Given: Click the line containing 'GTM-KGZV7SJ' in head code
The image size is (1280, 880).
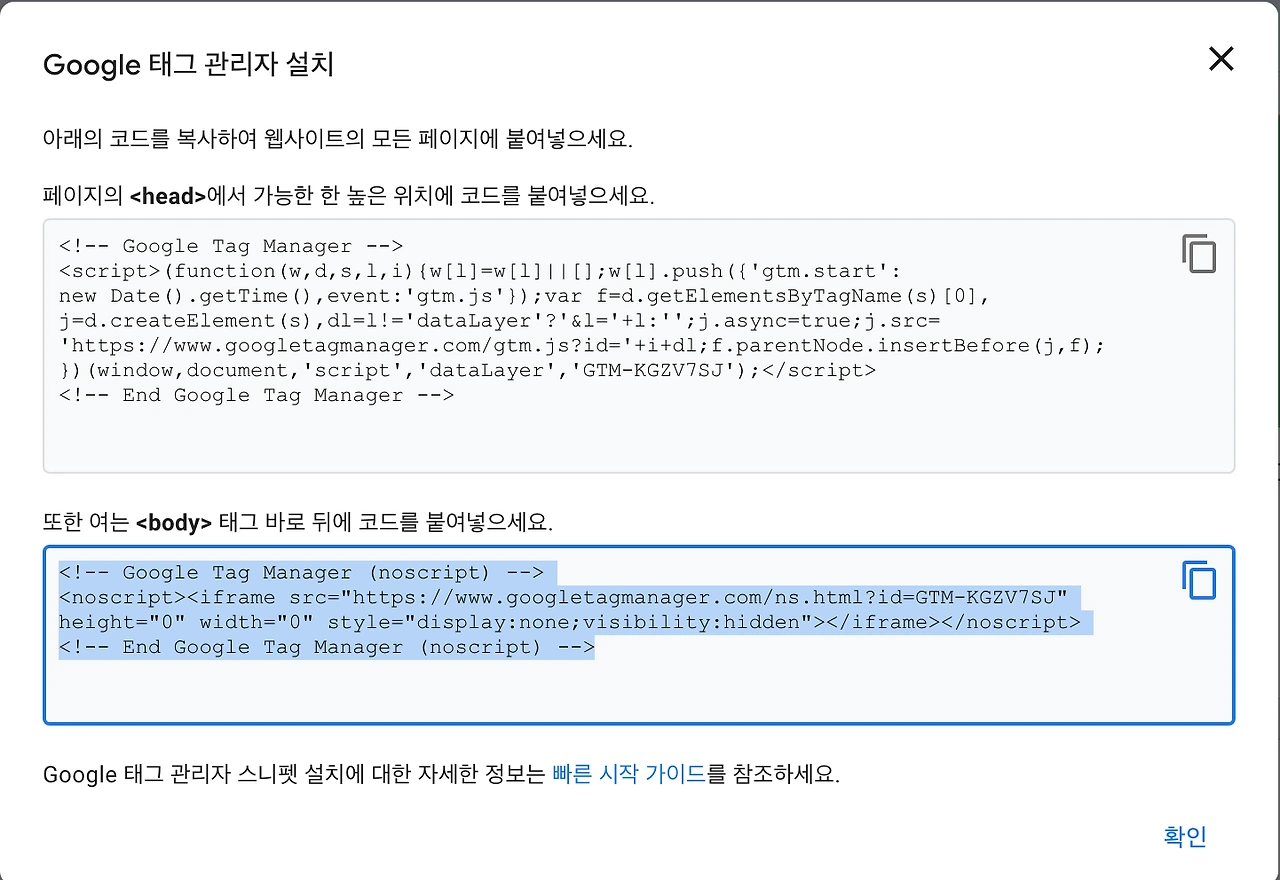Looking at the screenshot, I should point(467,370).
